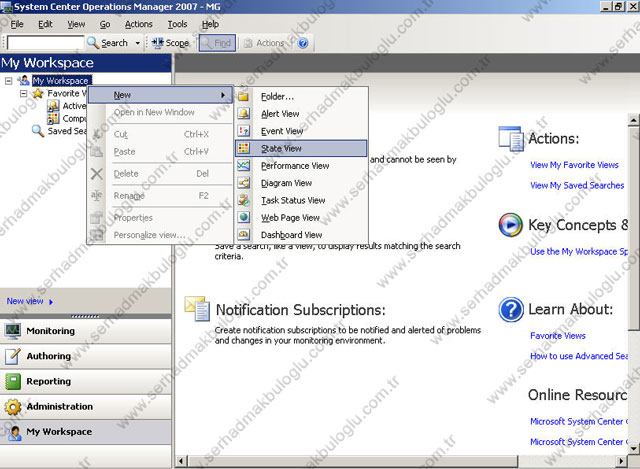This screenshot has height=469, width=640.
Task: Switch to the Authoring pane
Action: click(x=86, y=356)
